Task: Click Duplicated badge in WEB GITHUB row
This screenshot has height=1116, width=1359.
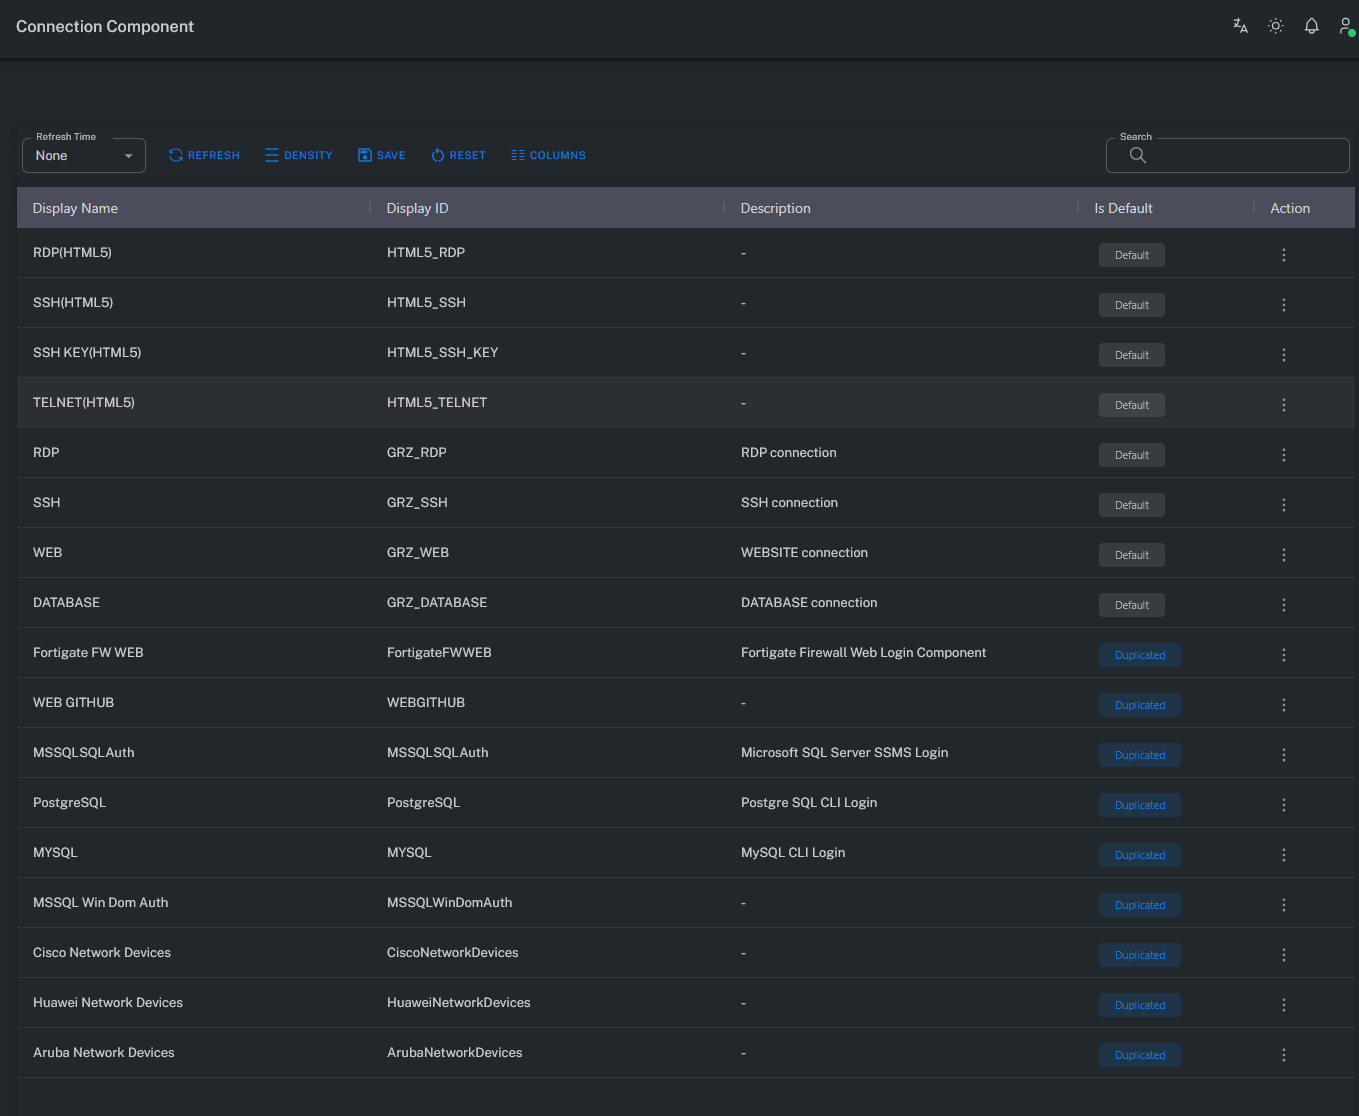Action: pyautogui.click(x=1140, y=705)
